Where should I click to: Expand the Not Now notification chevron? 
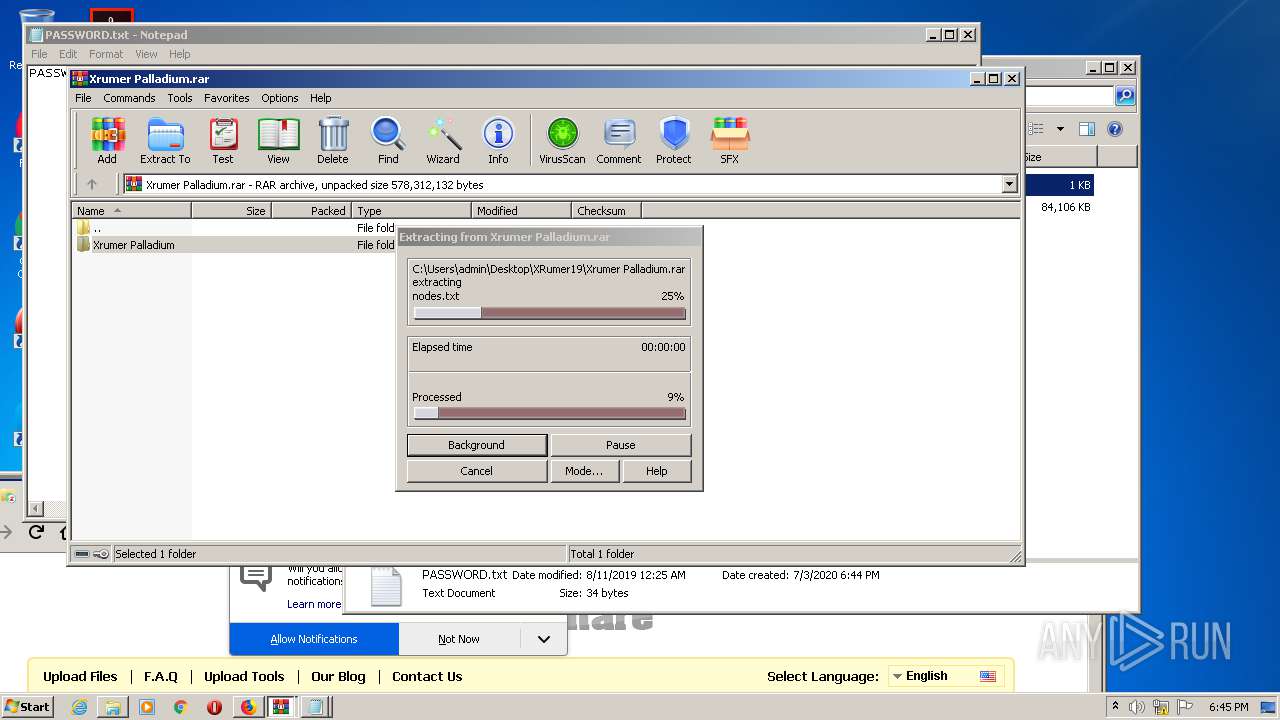[543, 639]
